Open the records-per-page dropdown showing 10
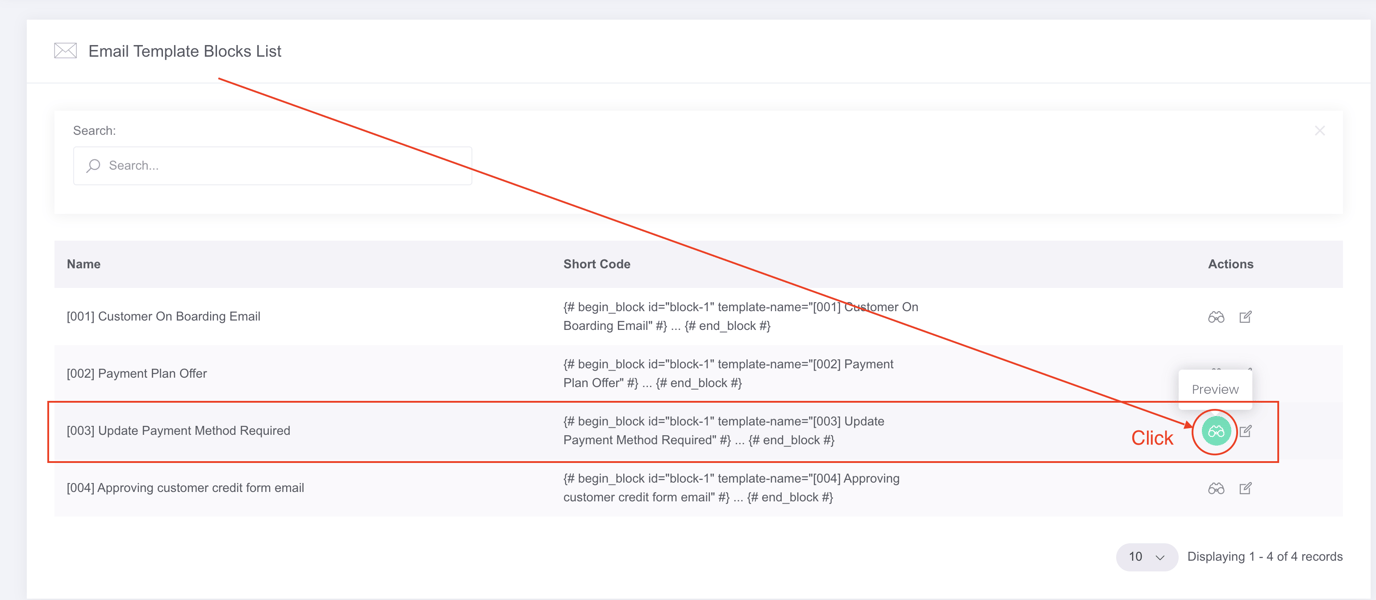Viewport: 1376px width, 600px height. click(x=1147, y=557)
